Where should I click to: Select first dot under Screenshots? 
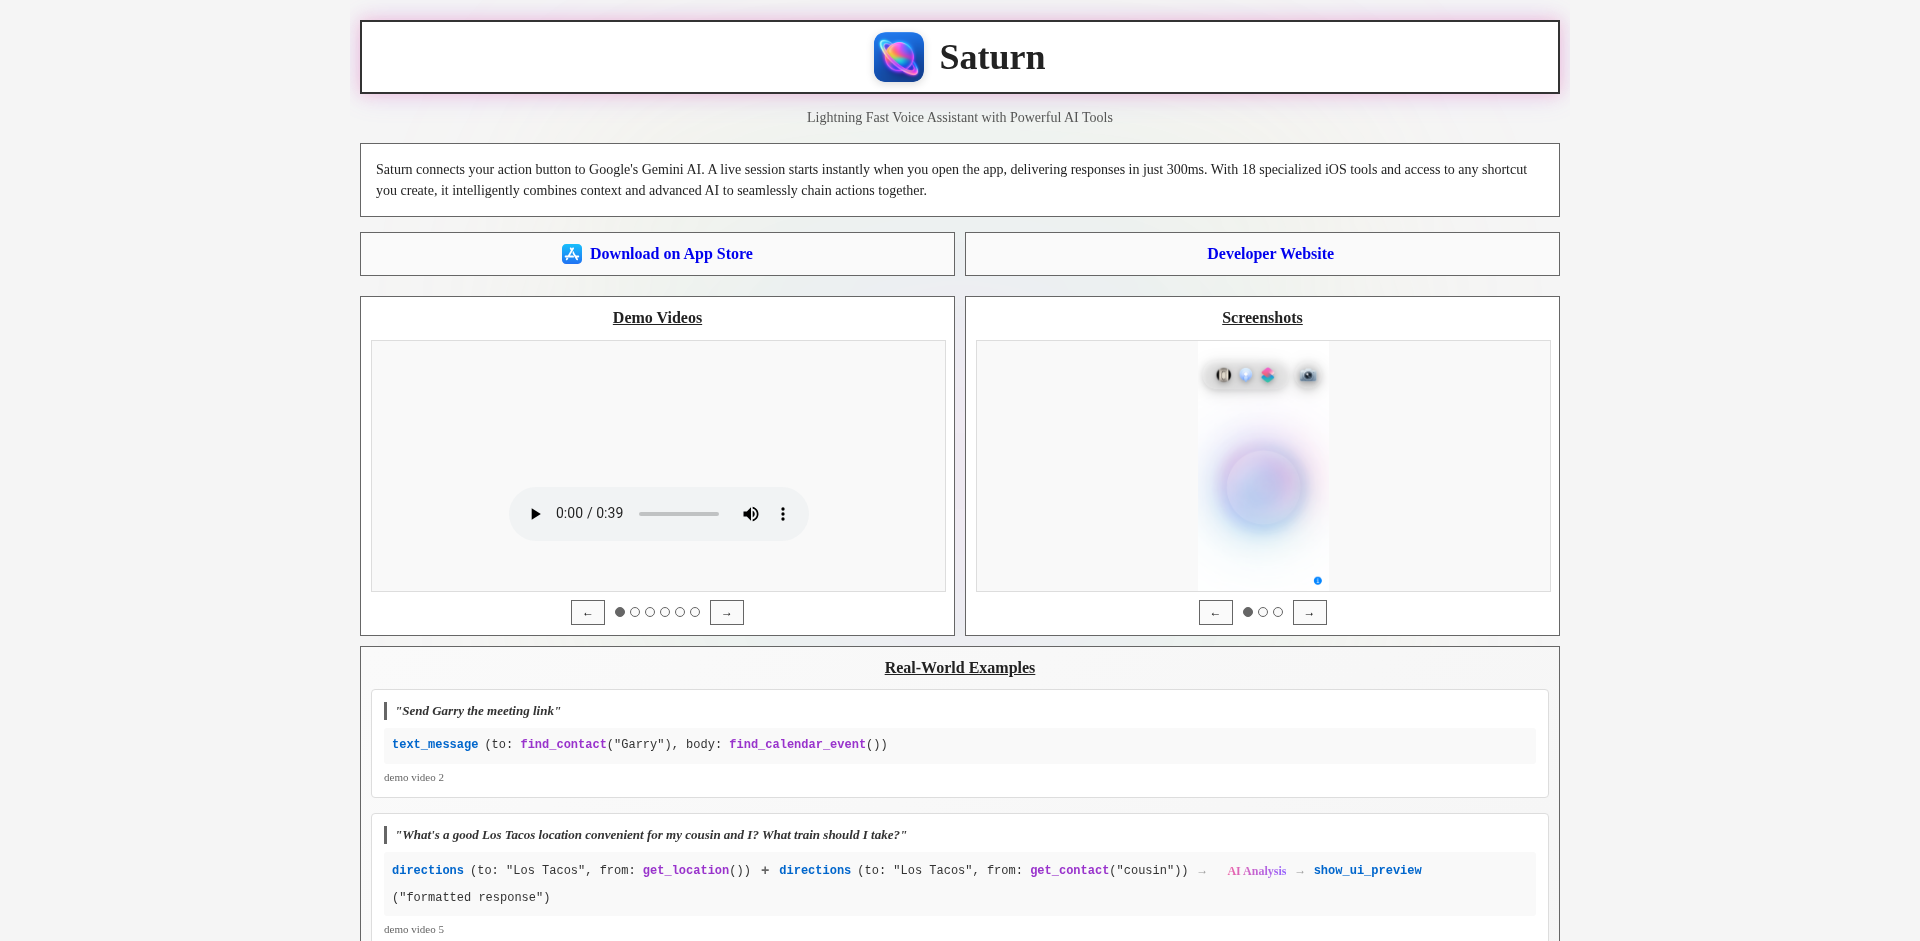1248,612
